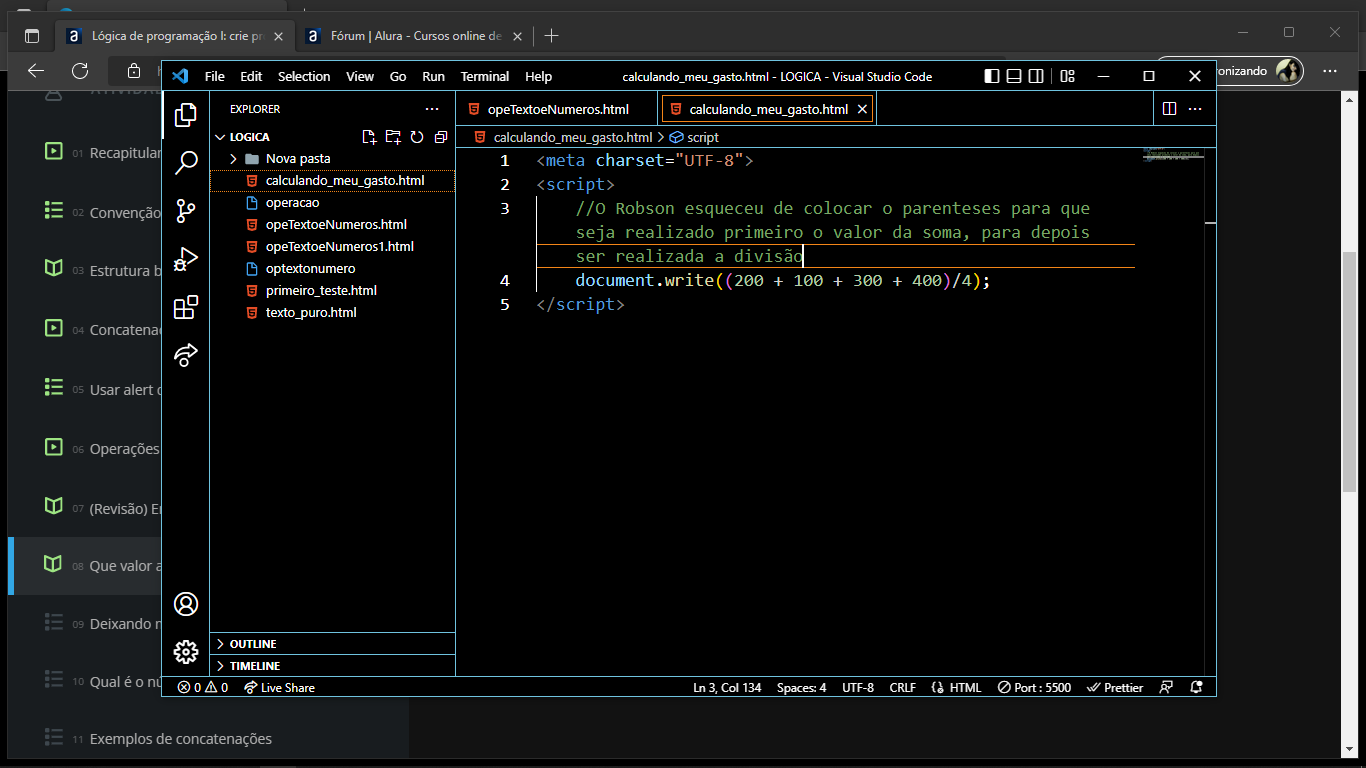Screen dimensions: 1366x768
Task: Click the script breadcrumb item
Action: [694, 137]
